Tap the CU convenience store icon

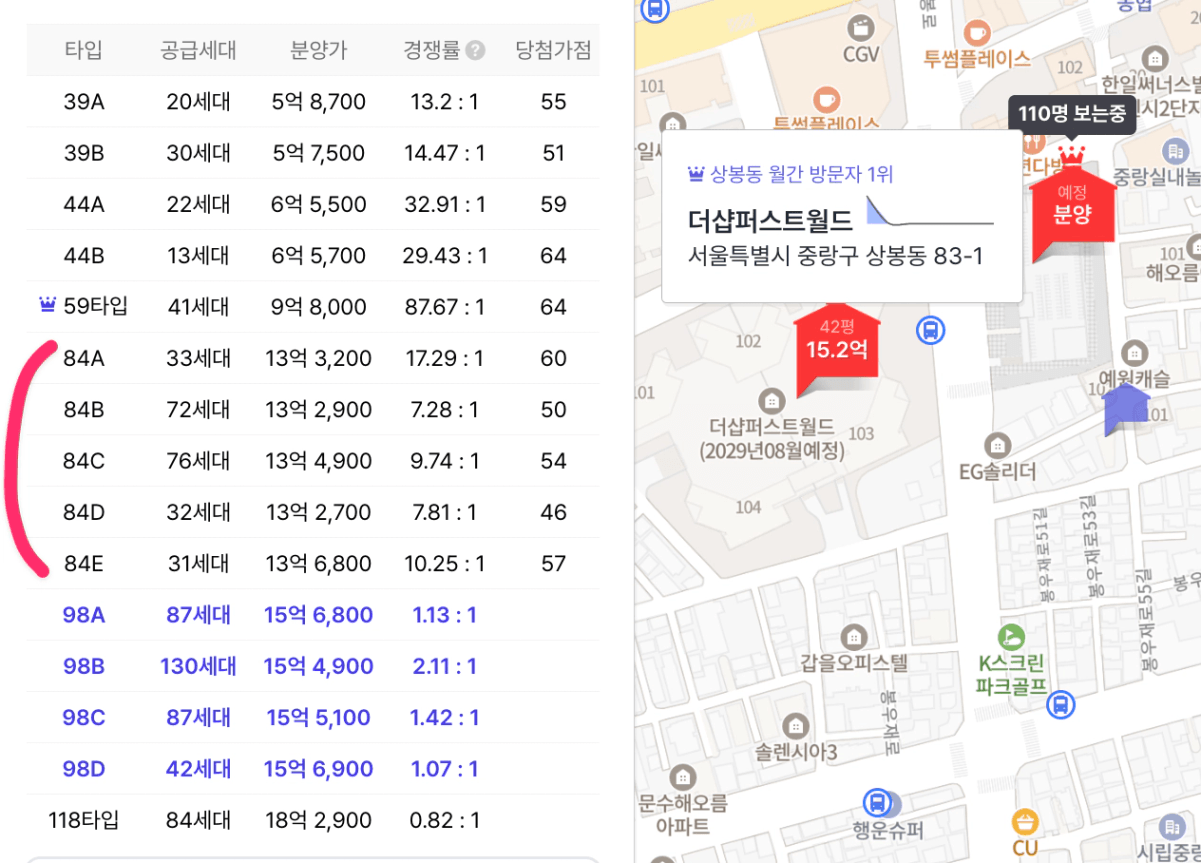tap(1025, 822)
